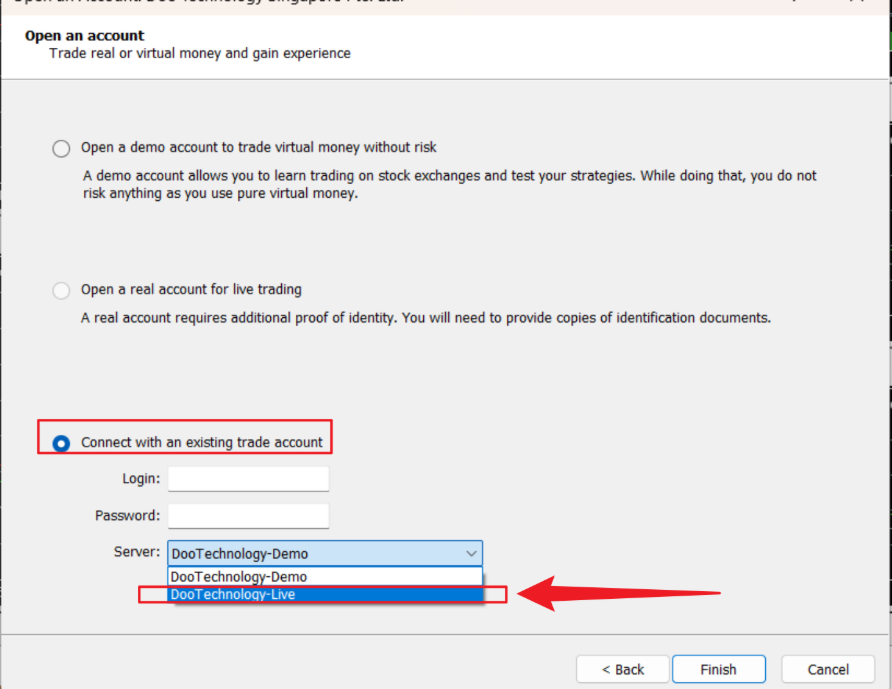Image resolution: width=892 pixels, height=689 pixels.
Task: Choose DooTechnology-Demo from the server list
Action: [325, 576]
